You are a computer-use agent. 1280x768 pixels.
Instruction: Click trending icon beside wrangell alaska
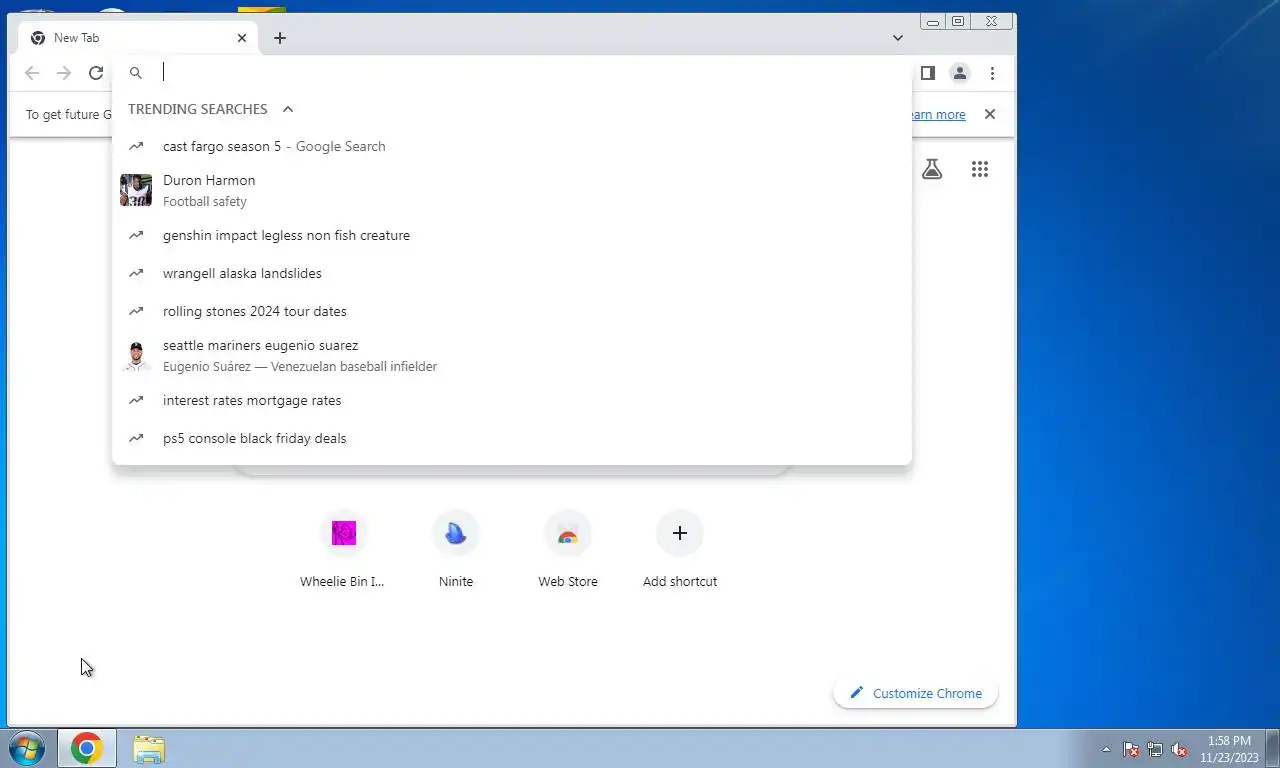click(x=136, y=273)
